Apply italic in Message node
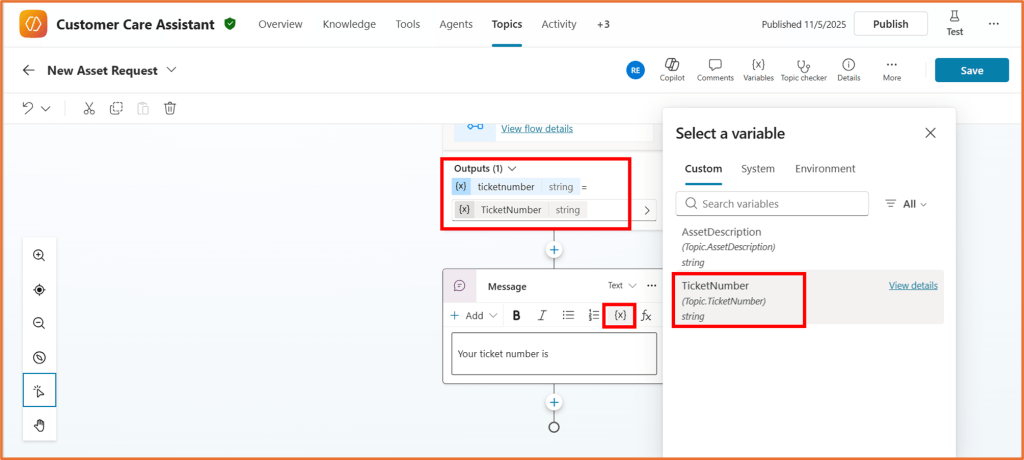This screenshot has width=1024, height=460. pos(541,316)
